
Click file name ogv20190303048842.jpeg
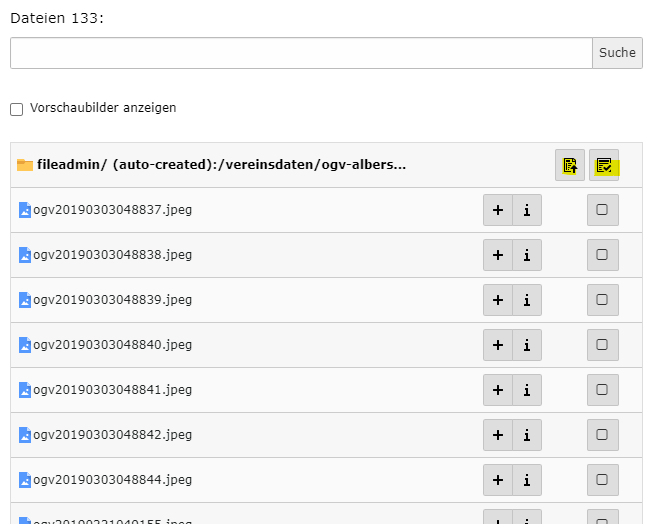[112, 435]
